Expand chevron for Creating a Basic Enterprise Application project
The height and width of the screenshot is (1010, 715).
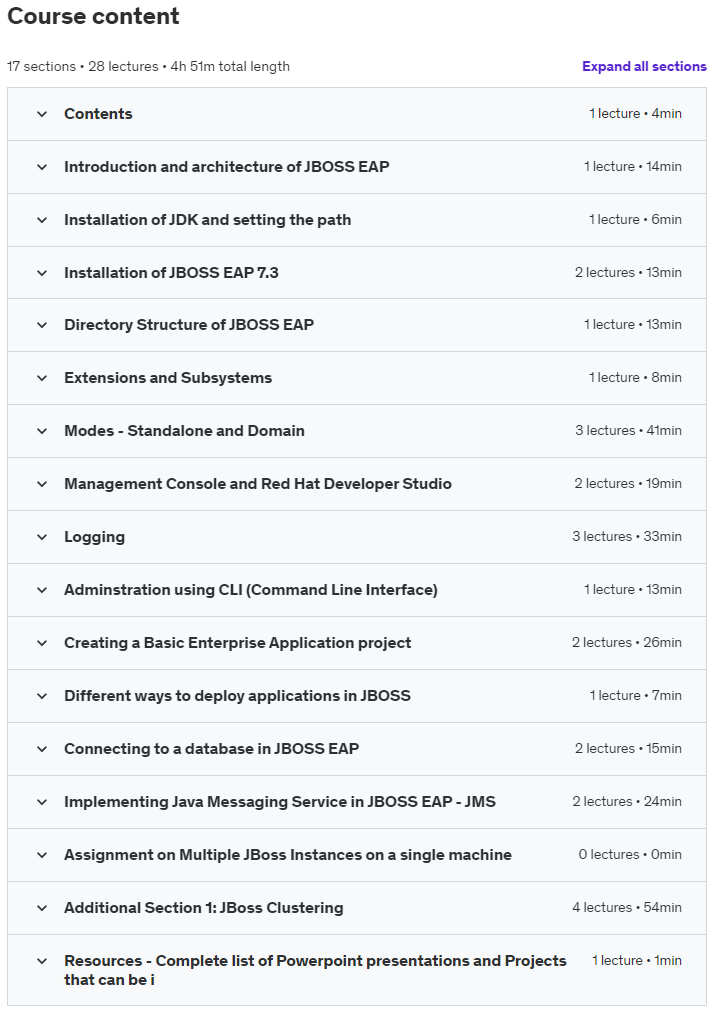coord(42,643)
